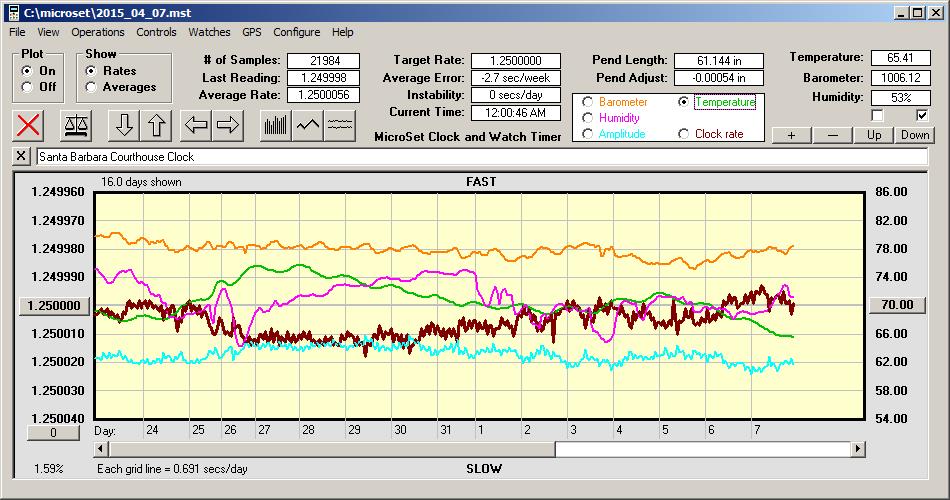The width and height of the screenshot is (950, 500).
Task: Set Plot to Off
Action: pos(27,87)
